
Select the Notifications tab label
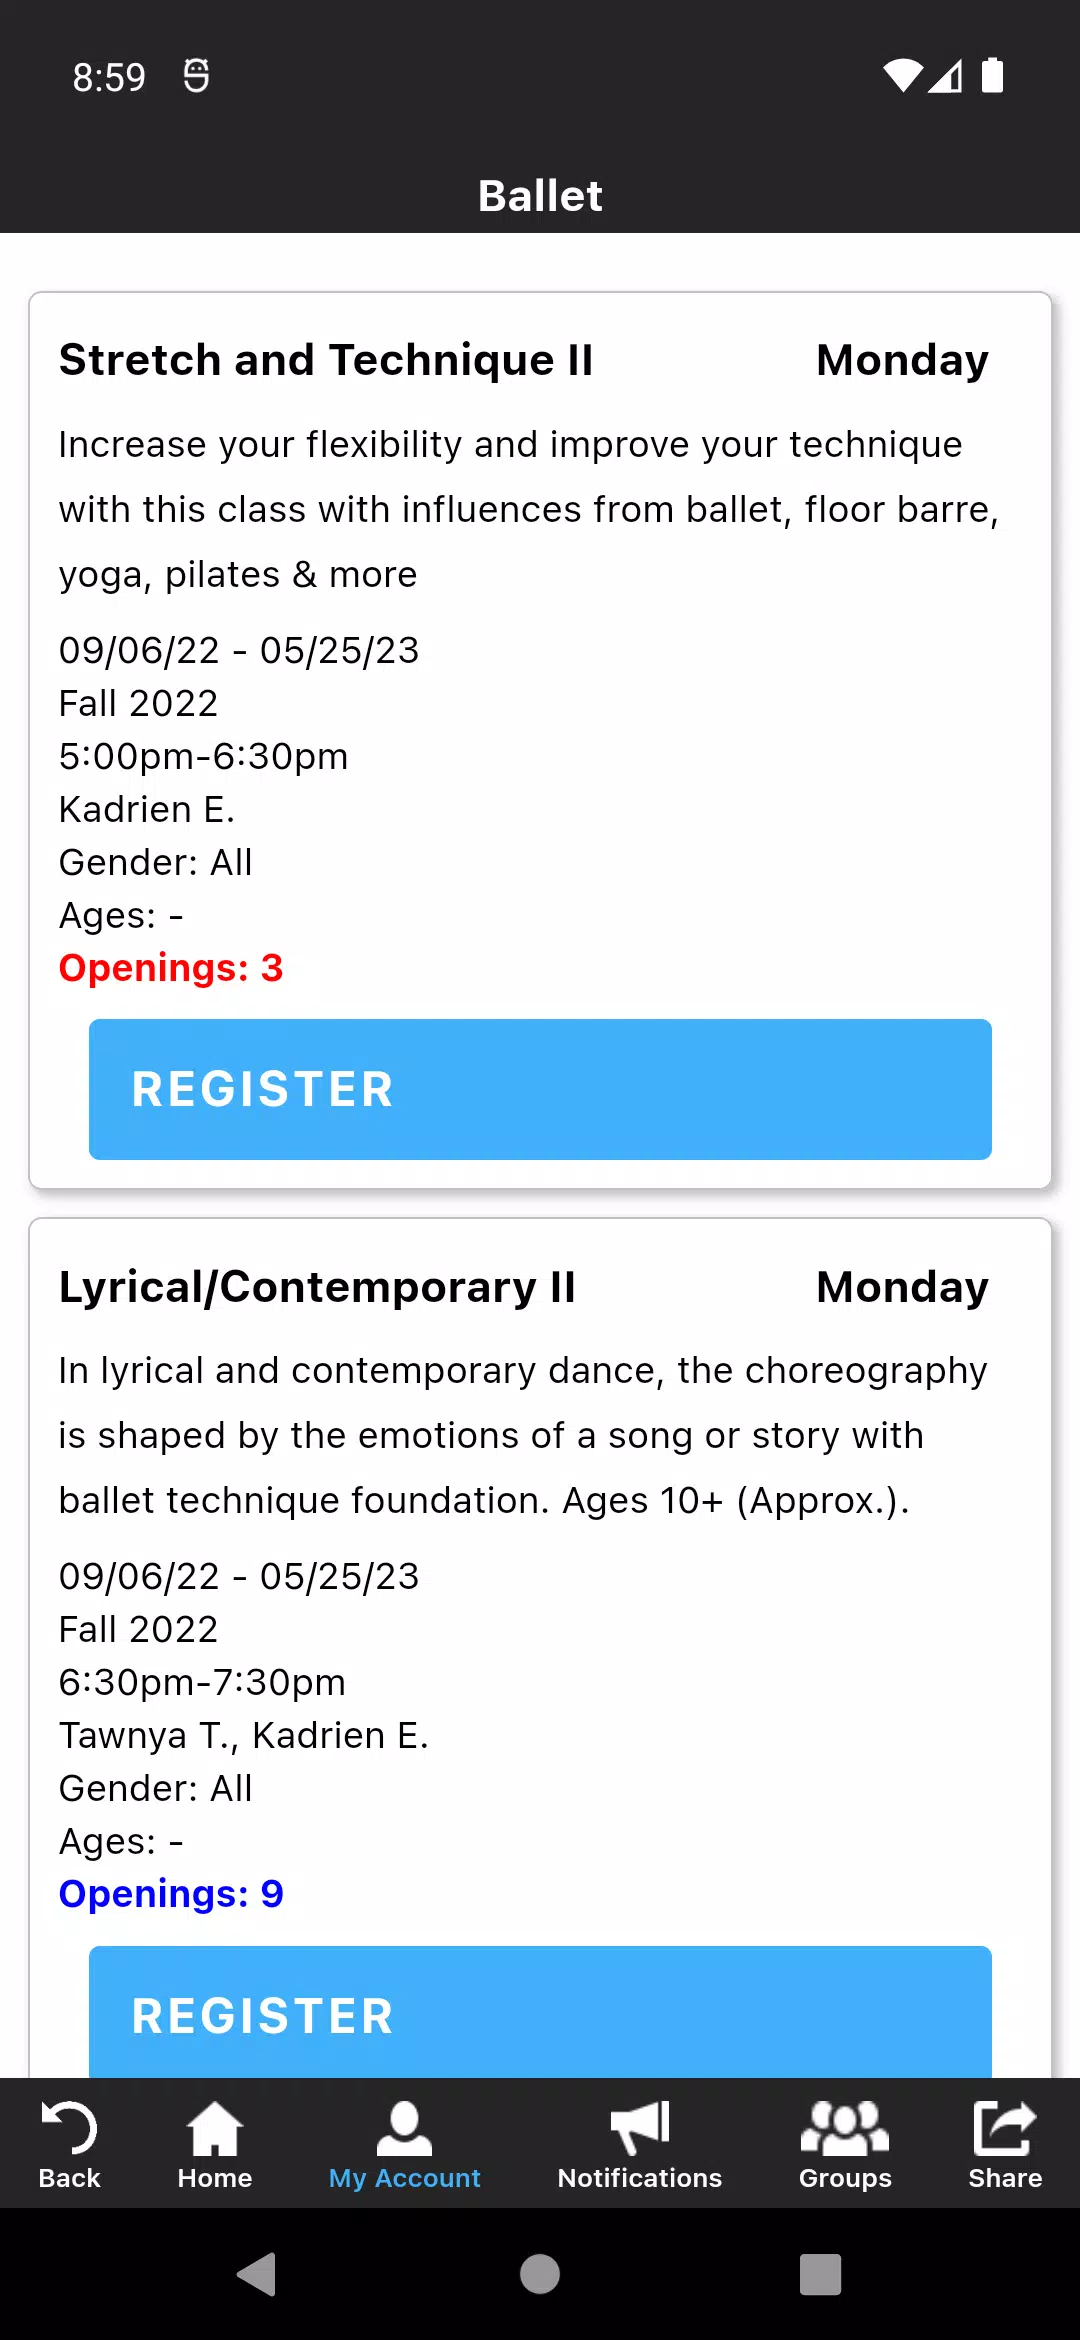[640, 2178]
